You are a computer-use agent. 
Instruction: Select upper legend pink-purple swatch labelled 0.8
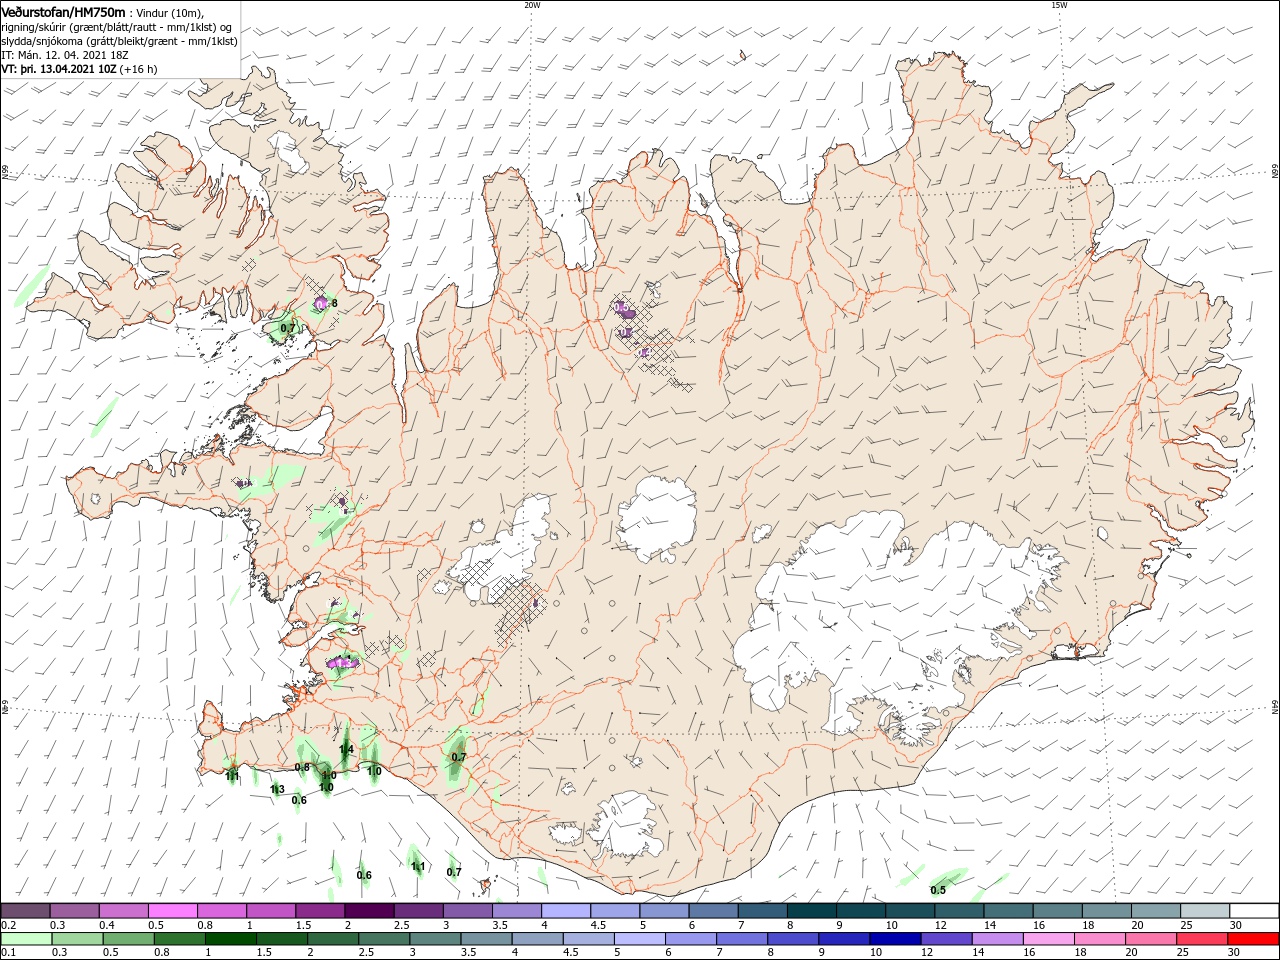coord(221,910)
